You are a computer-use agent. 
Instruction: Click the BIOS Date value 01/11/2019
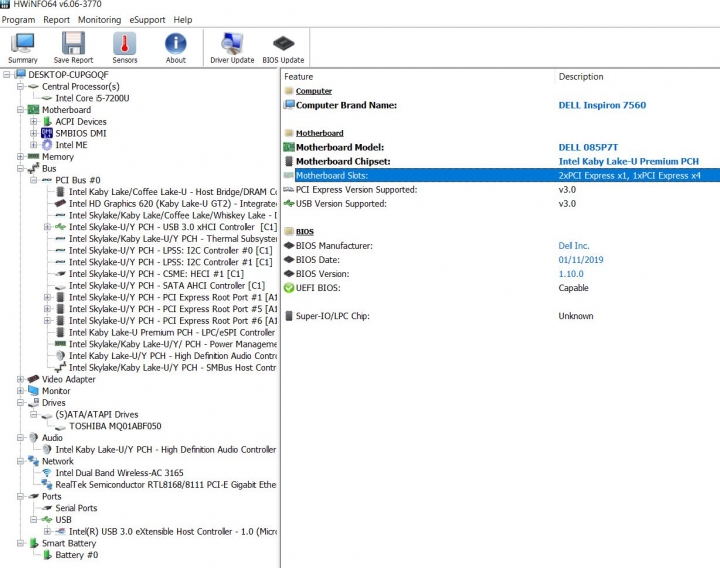click(581, 260)
